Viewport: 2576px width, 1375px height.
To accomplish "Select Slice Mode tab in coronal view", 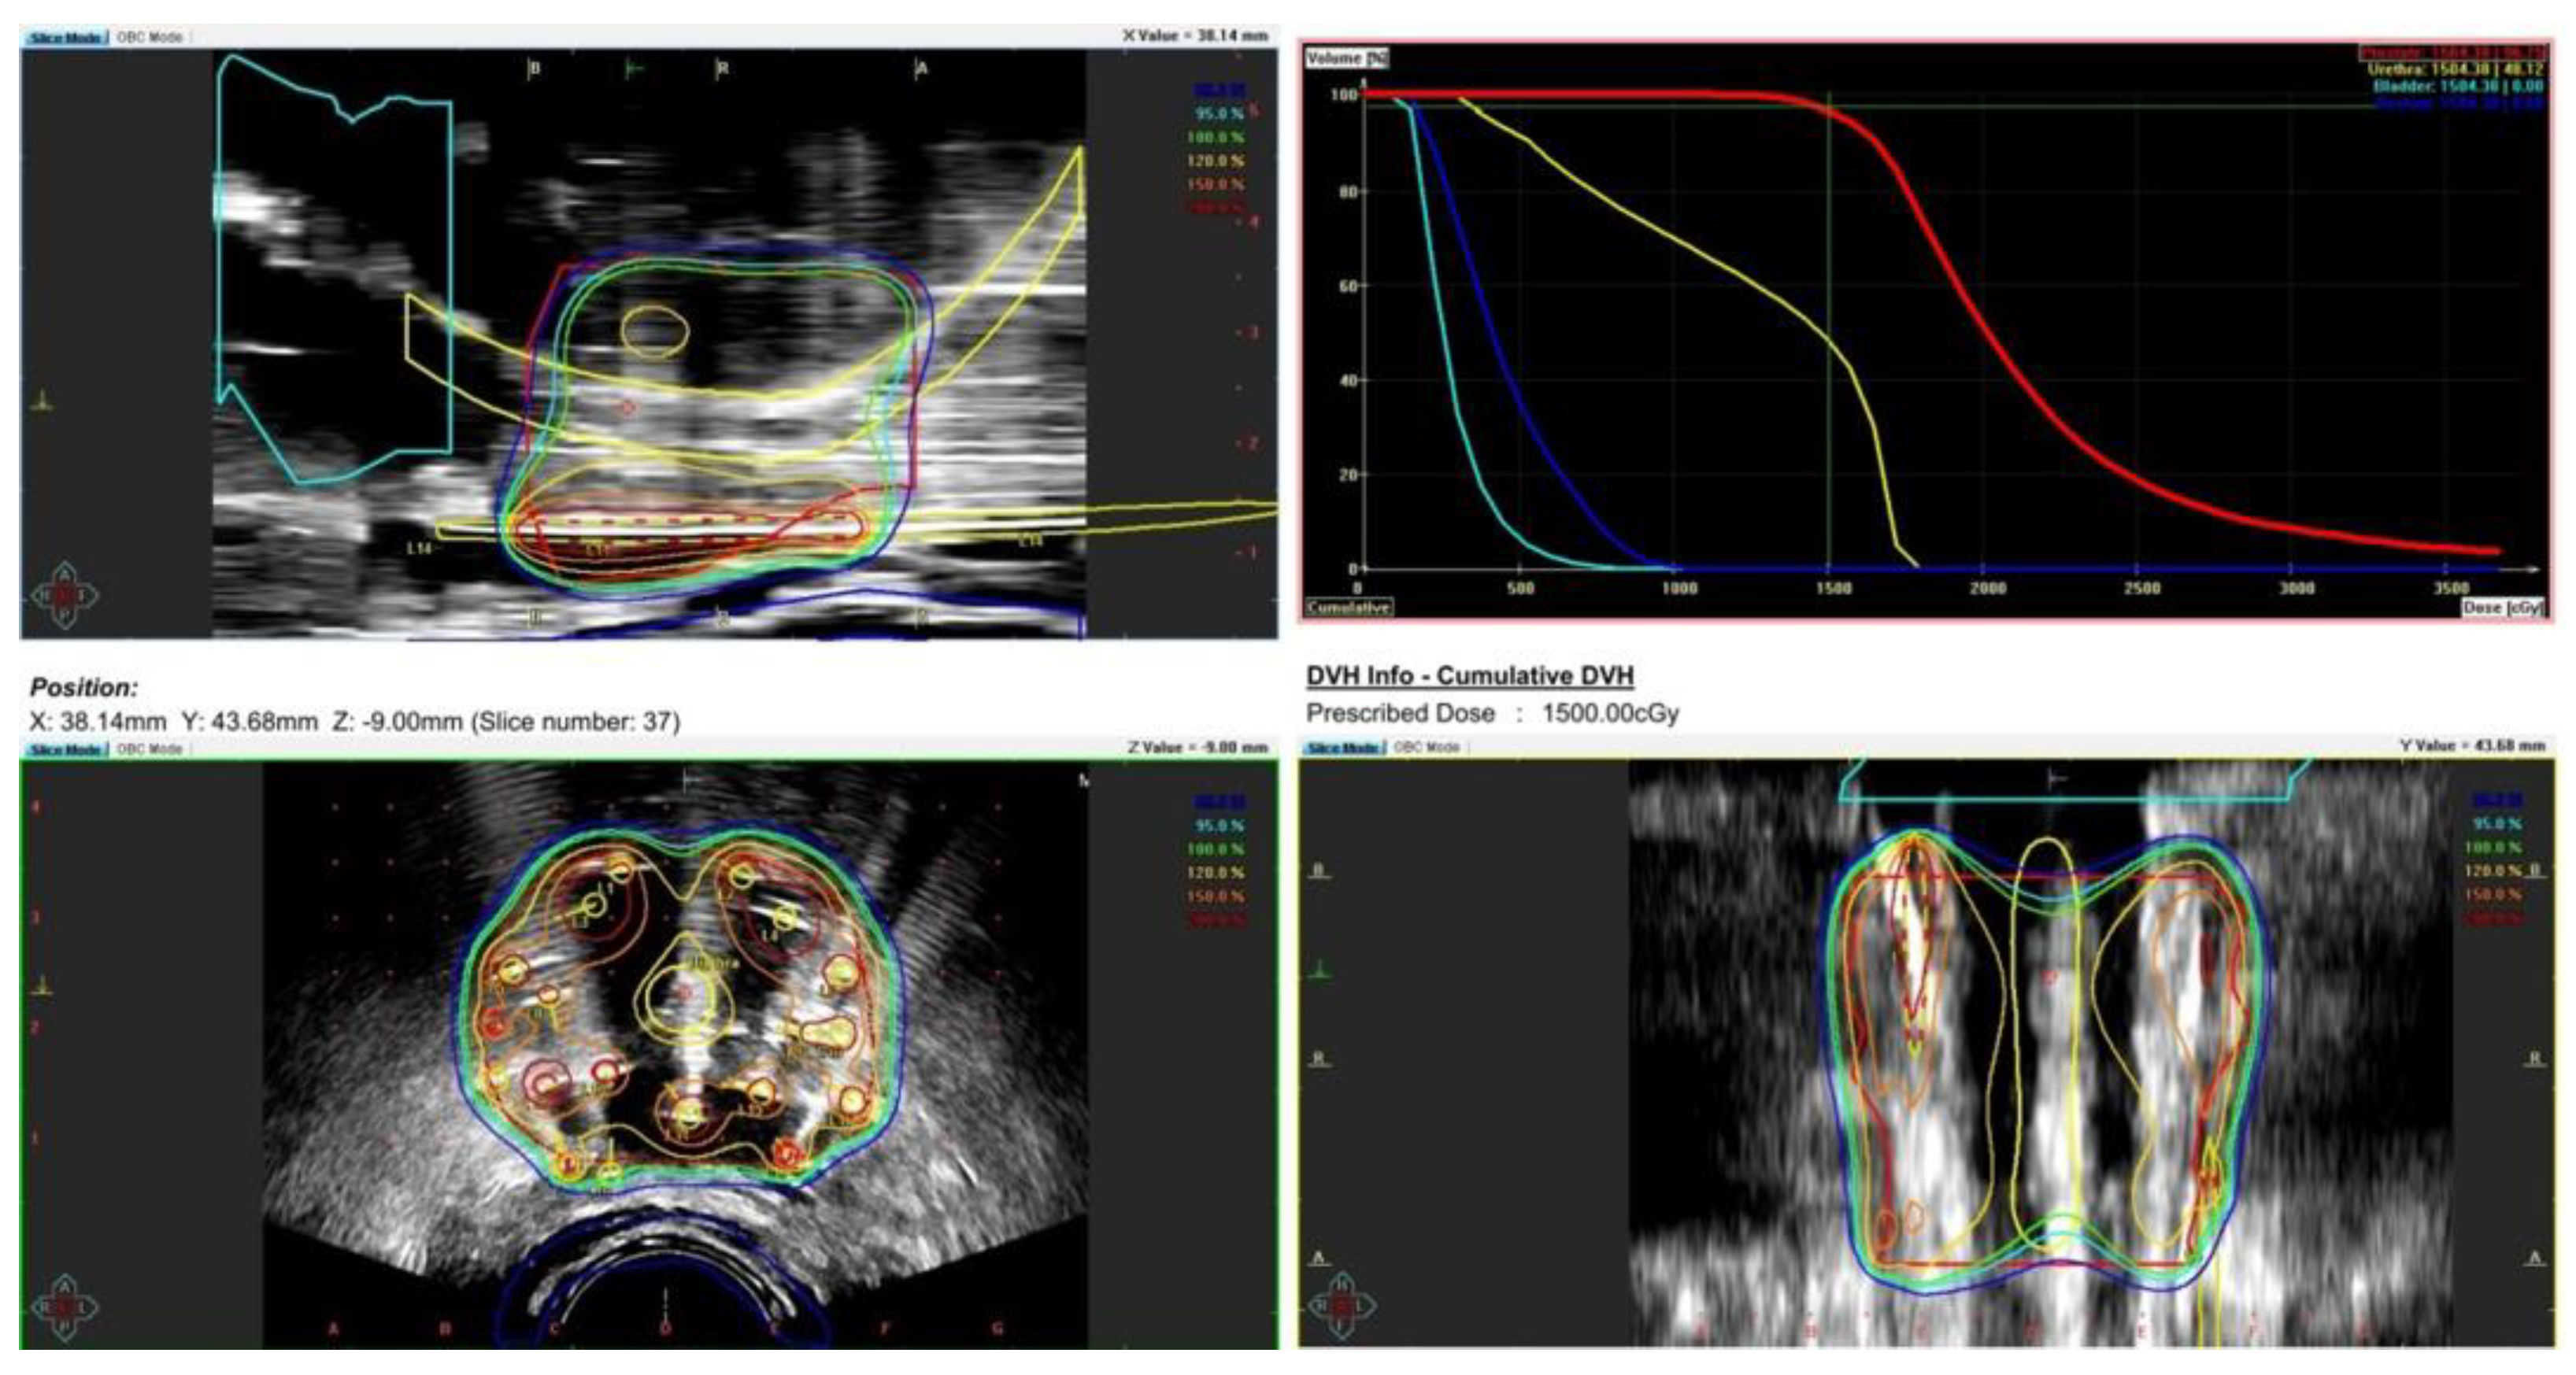I will 1343,748.
